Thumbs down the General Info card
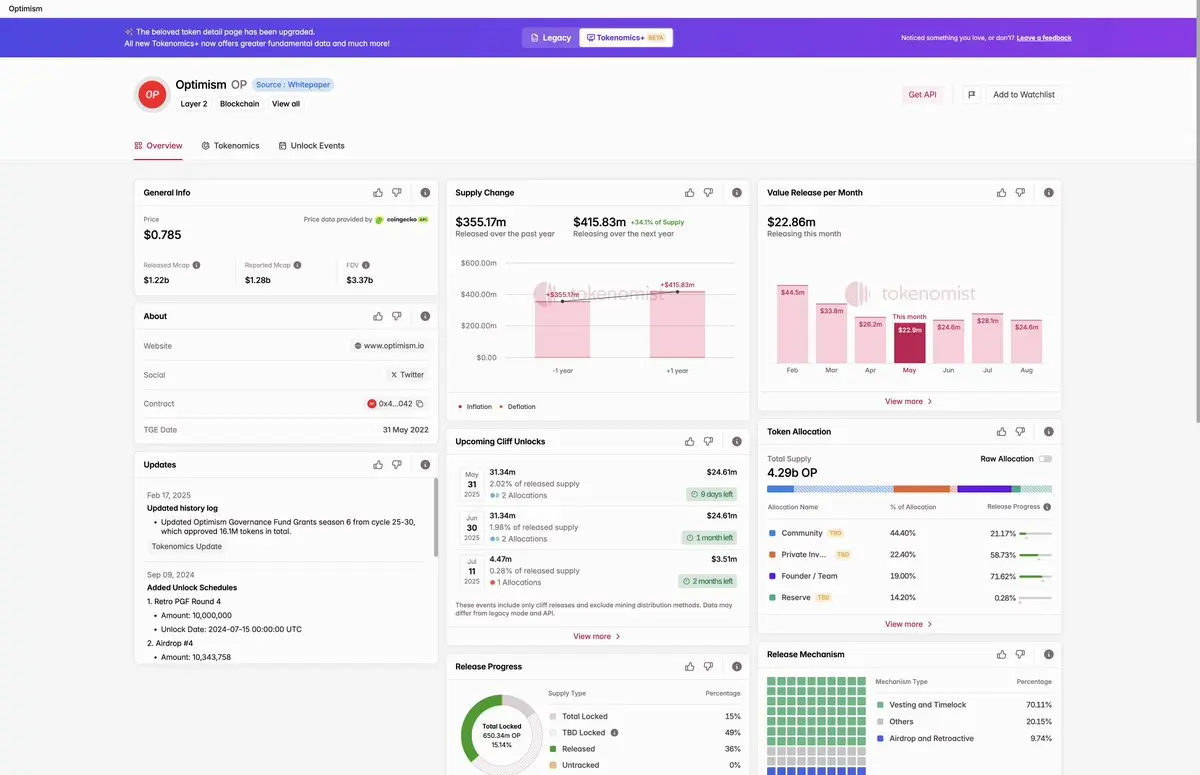Image resolution: width=1200 pixels, height=775 pixels. pyautogui.click(x=397, y=193)
